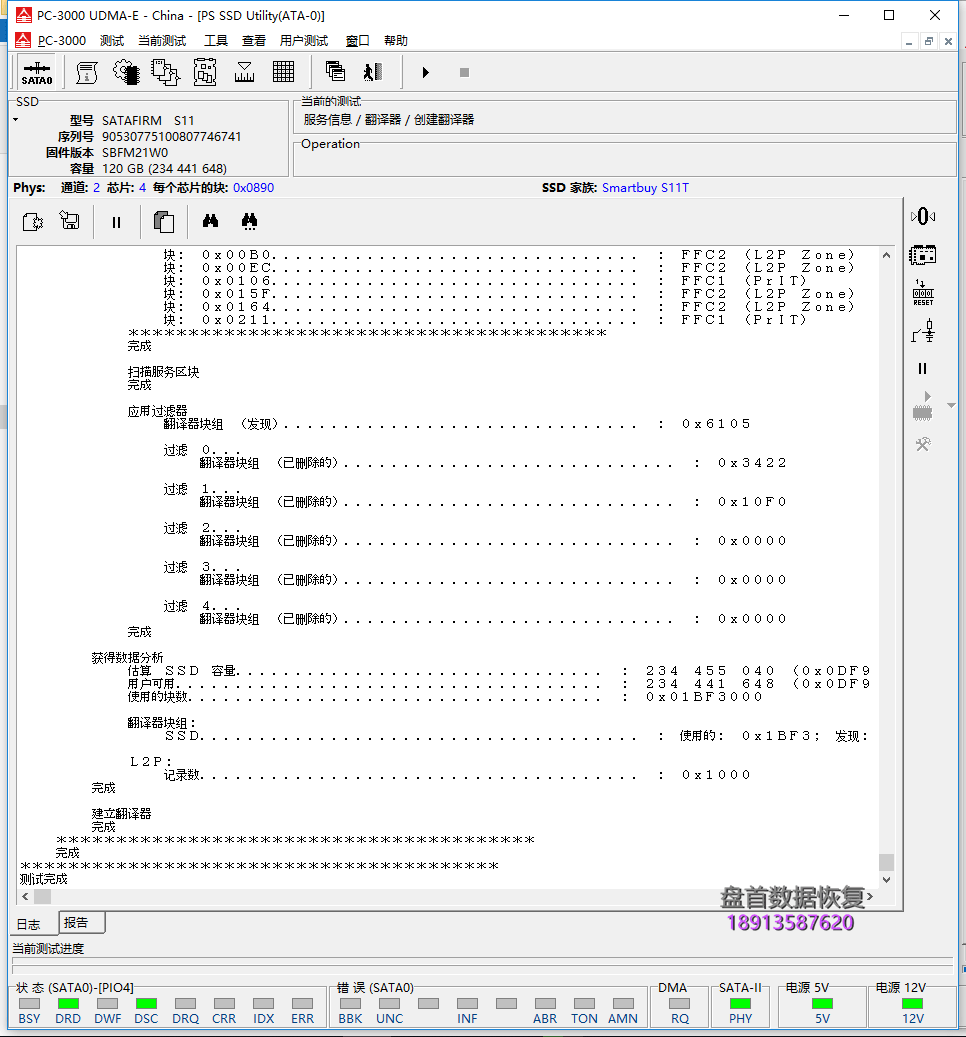Click the firmware version SBFM21W0 text

pos(135,153)
